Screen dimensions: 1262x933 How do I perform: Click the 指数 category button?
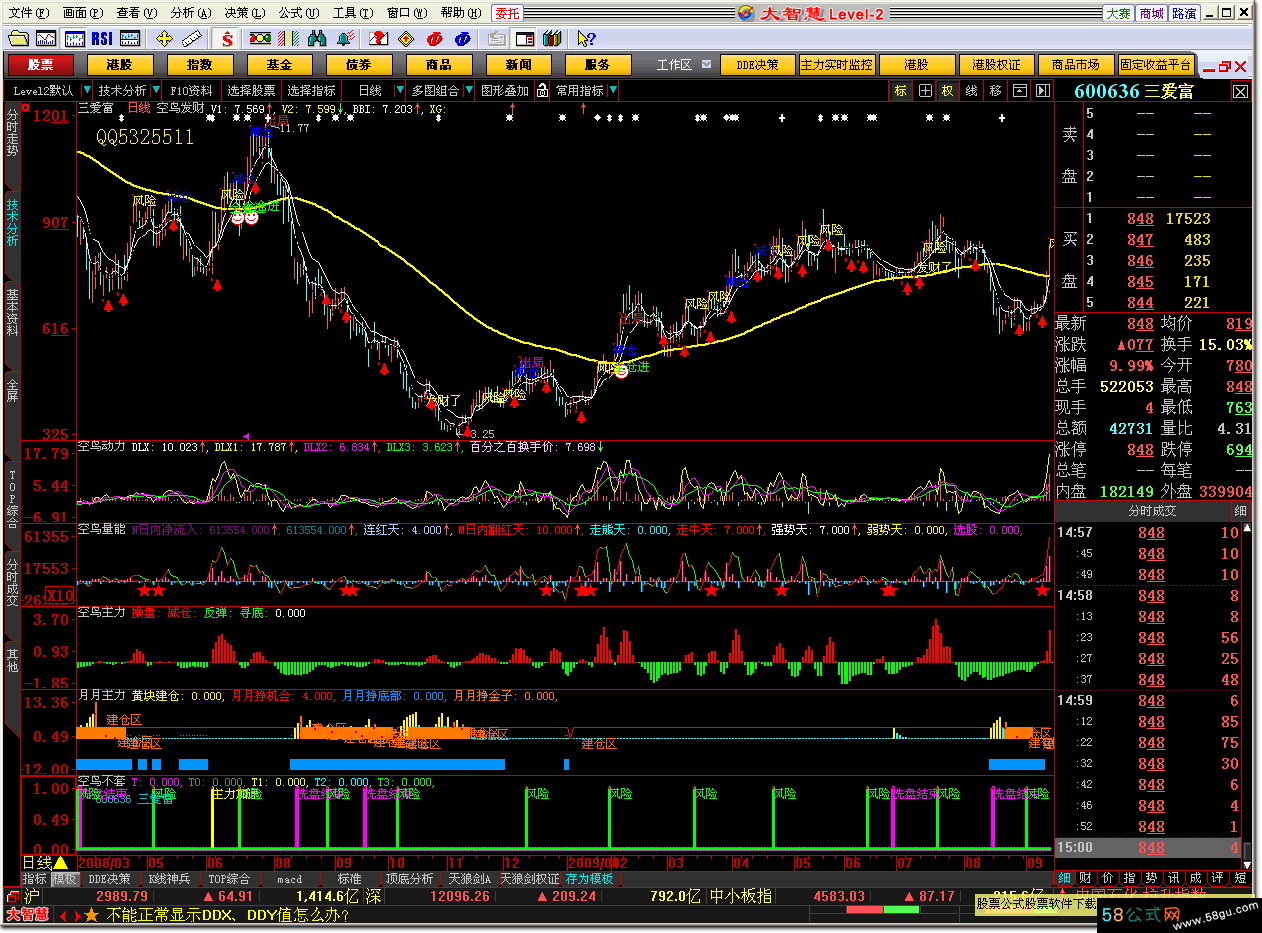pos(199,64)
